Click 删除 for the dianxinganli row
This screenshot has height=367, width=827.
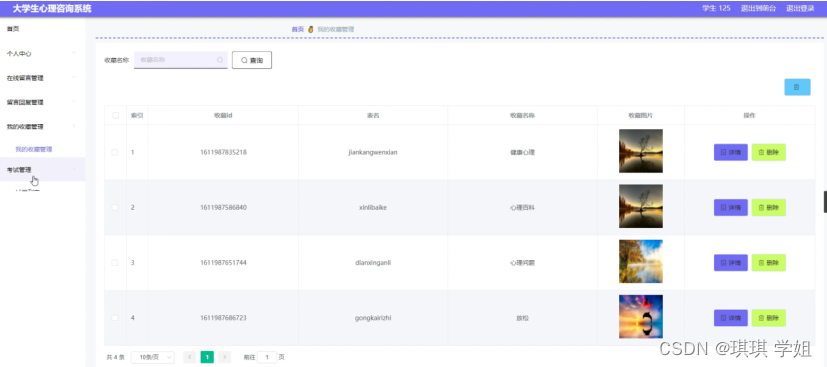[x=768, y=263]
